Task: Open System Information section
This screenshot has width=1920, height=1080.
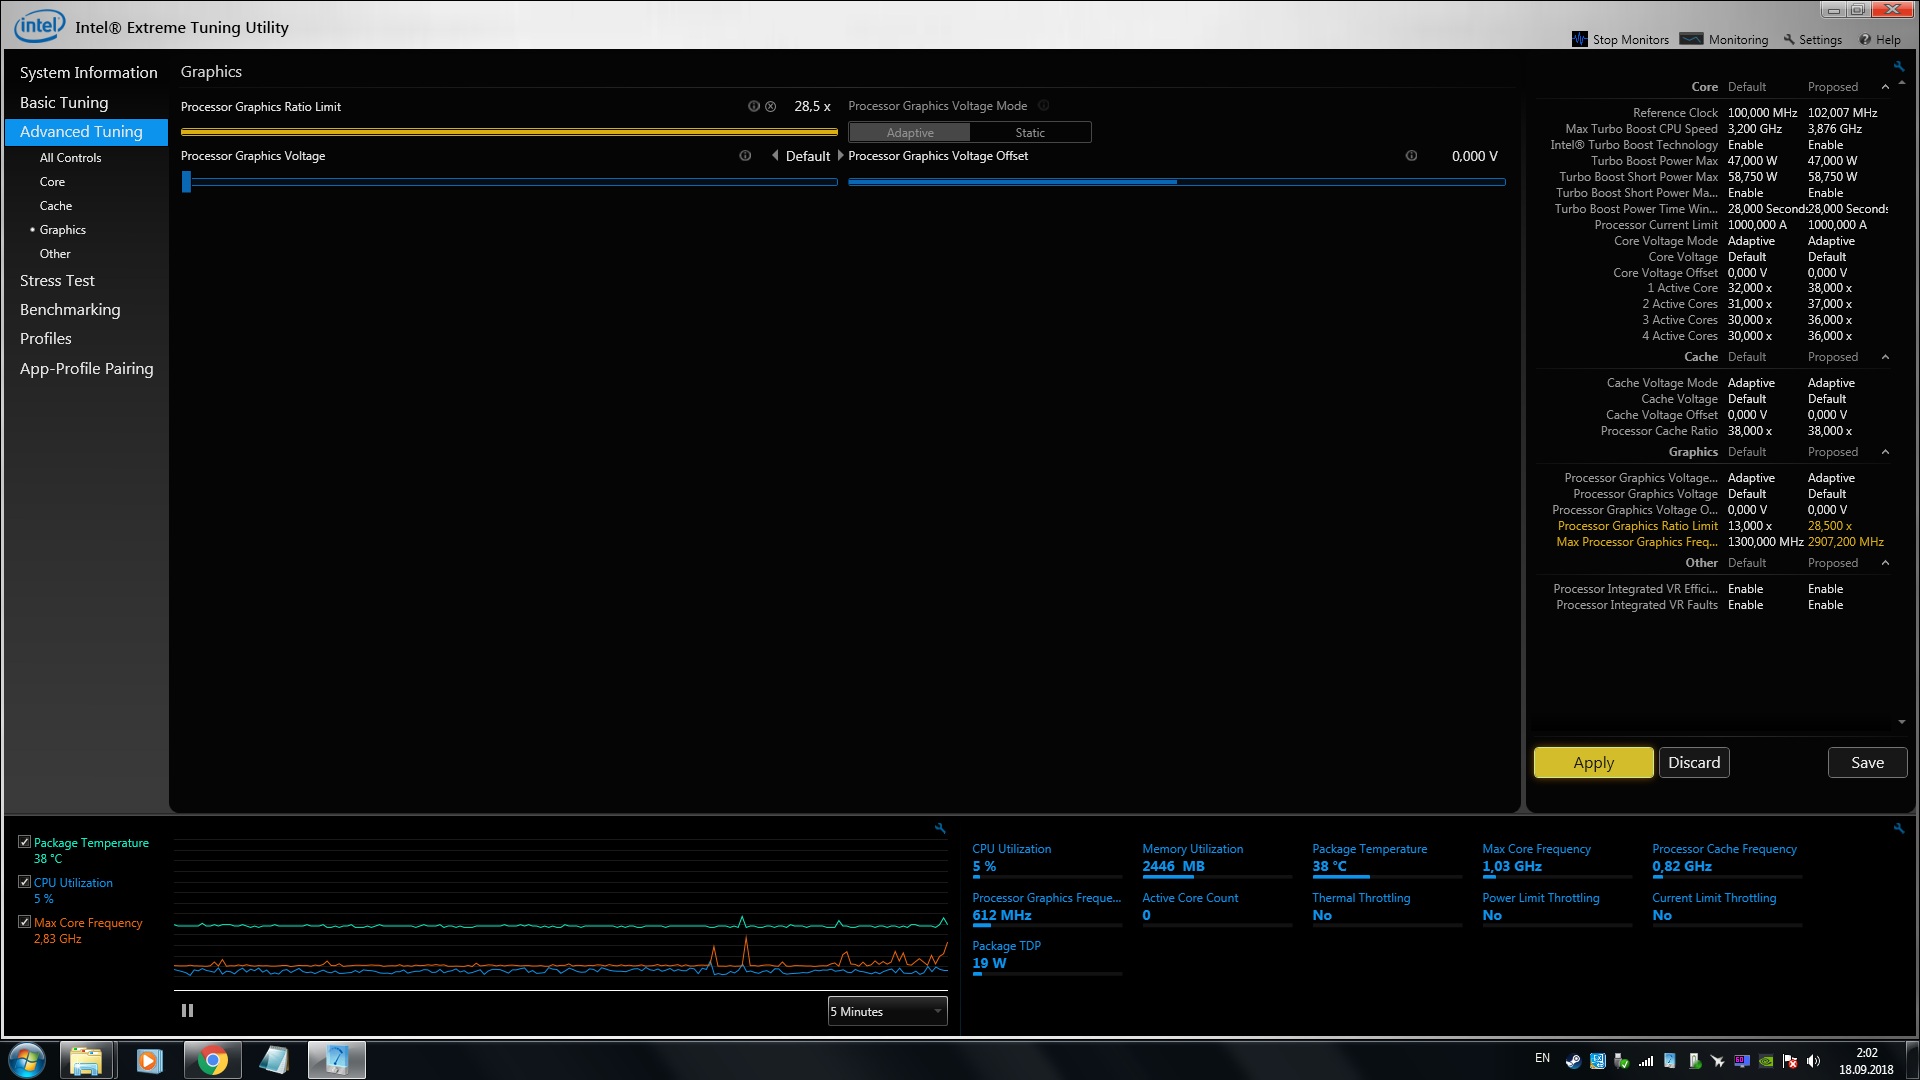Action: point(88,72)
